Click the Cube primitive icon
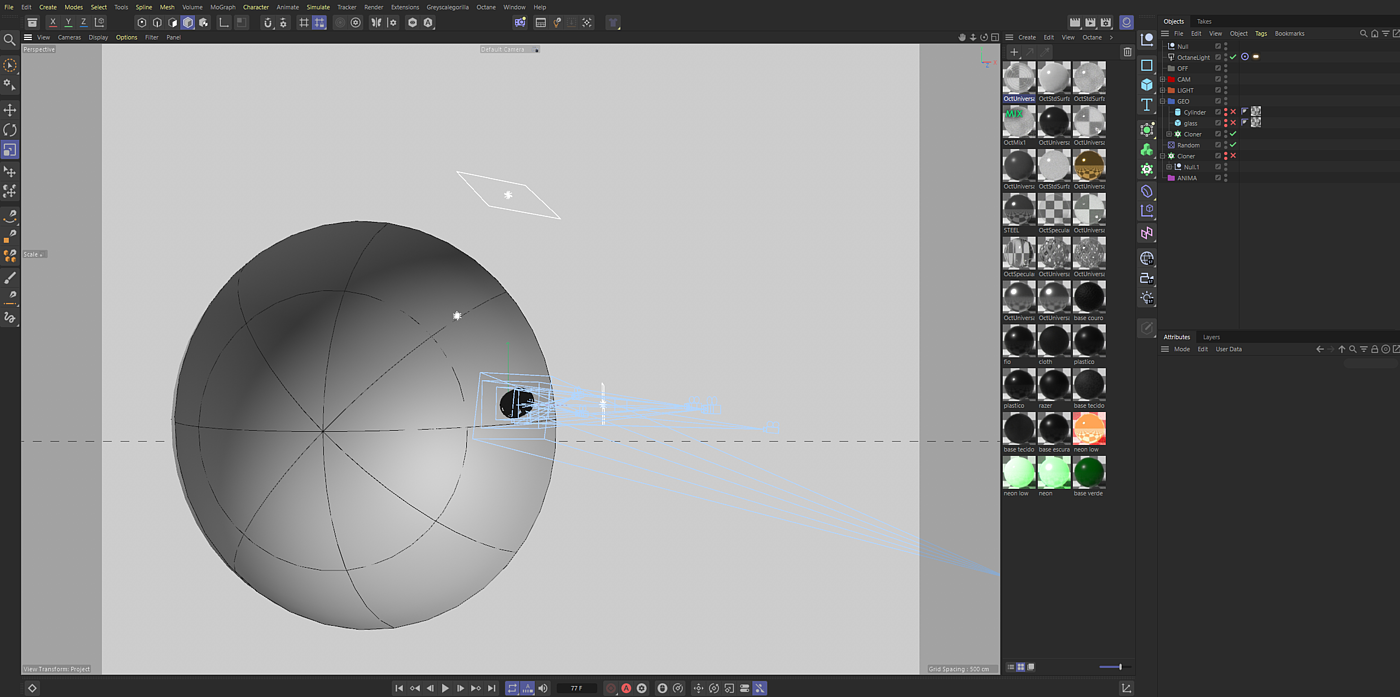The height and width of the screenshot is (697, 1400). (x=1147, y=85)
